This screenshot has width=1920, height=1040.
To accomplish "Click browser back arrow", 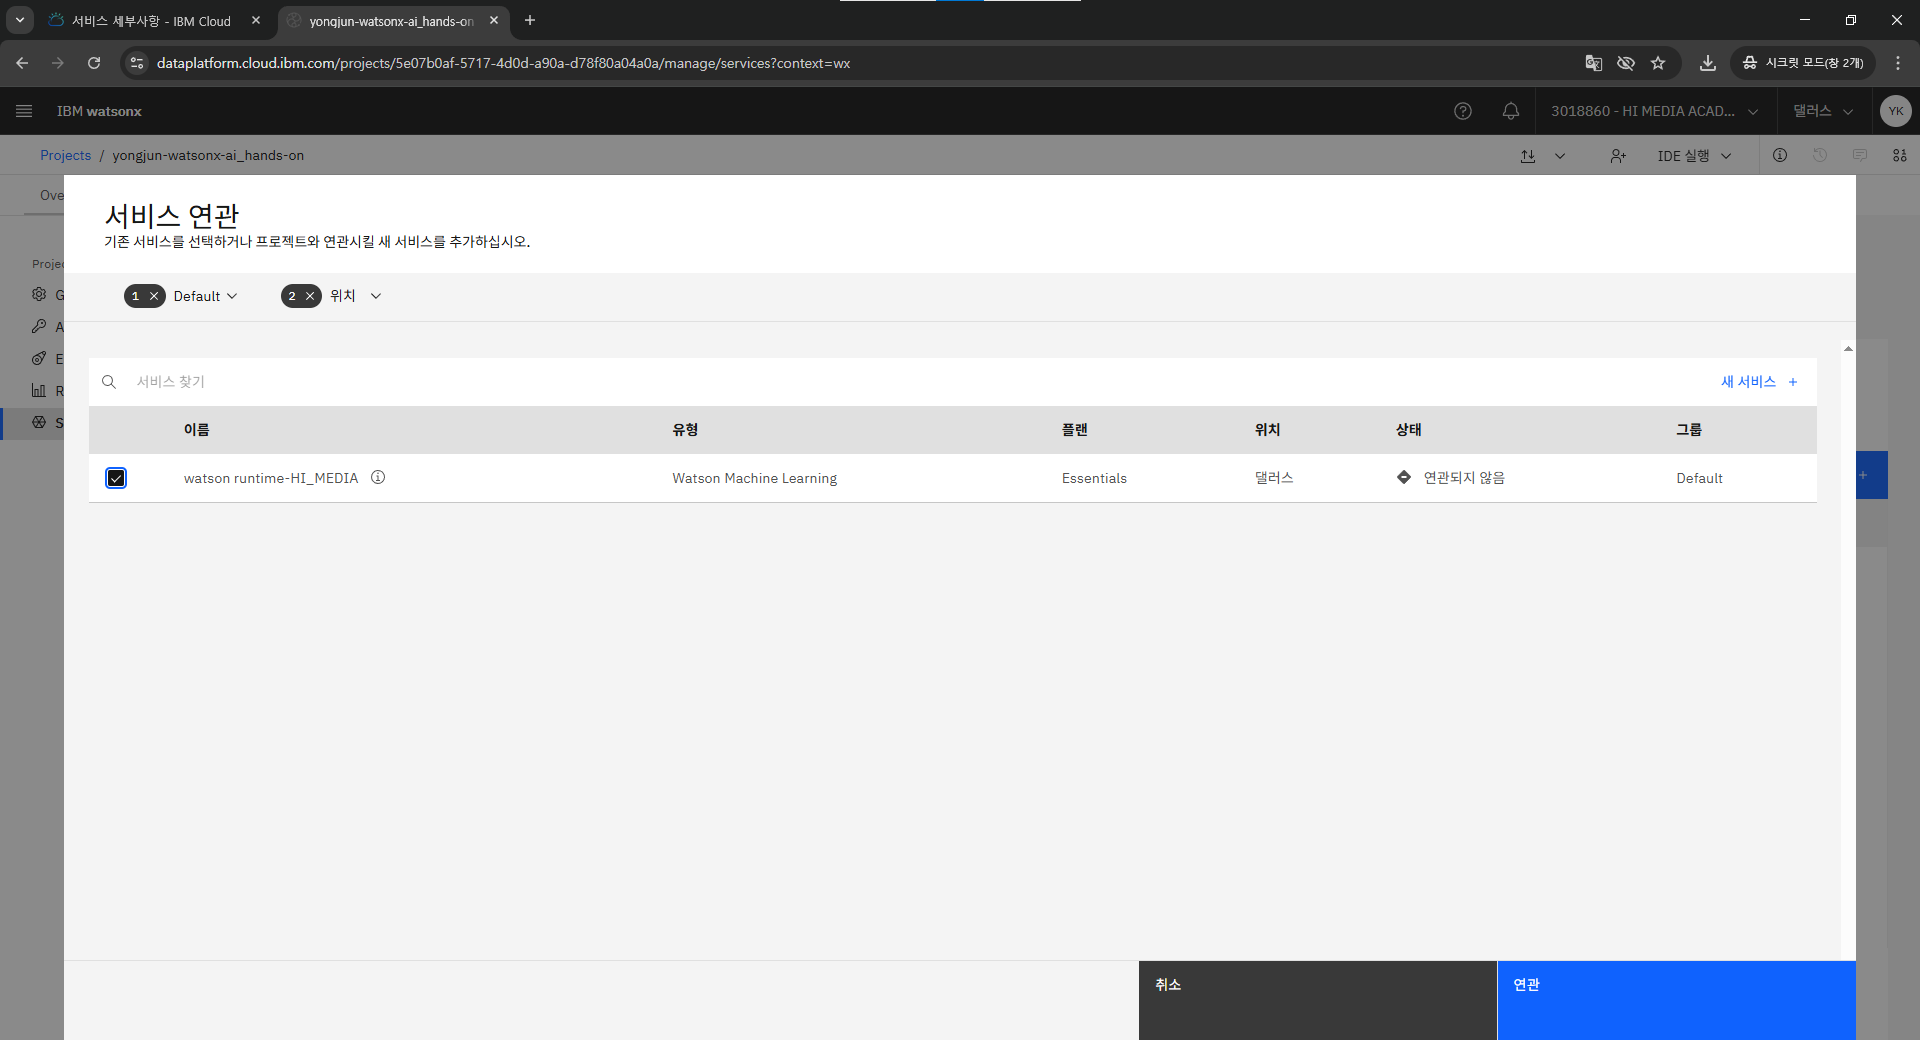I will tap(22, 63).
